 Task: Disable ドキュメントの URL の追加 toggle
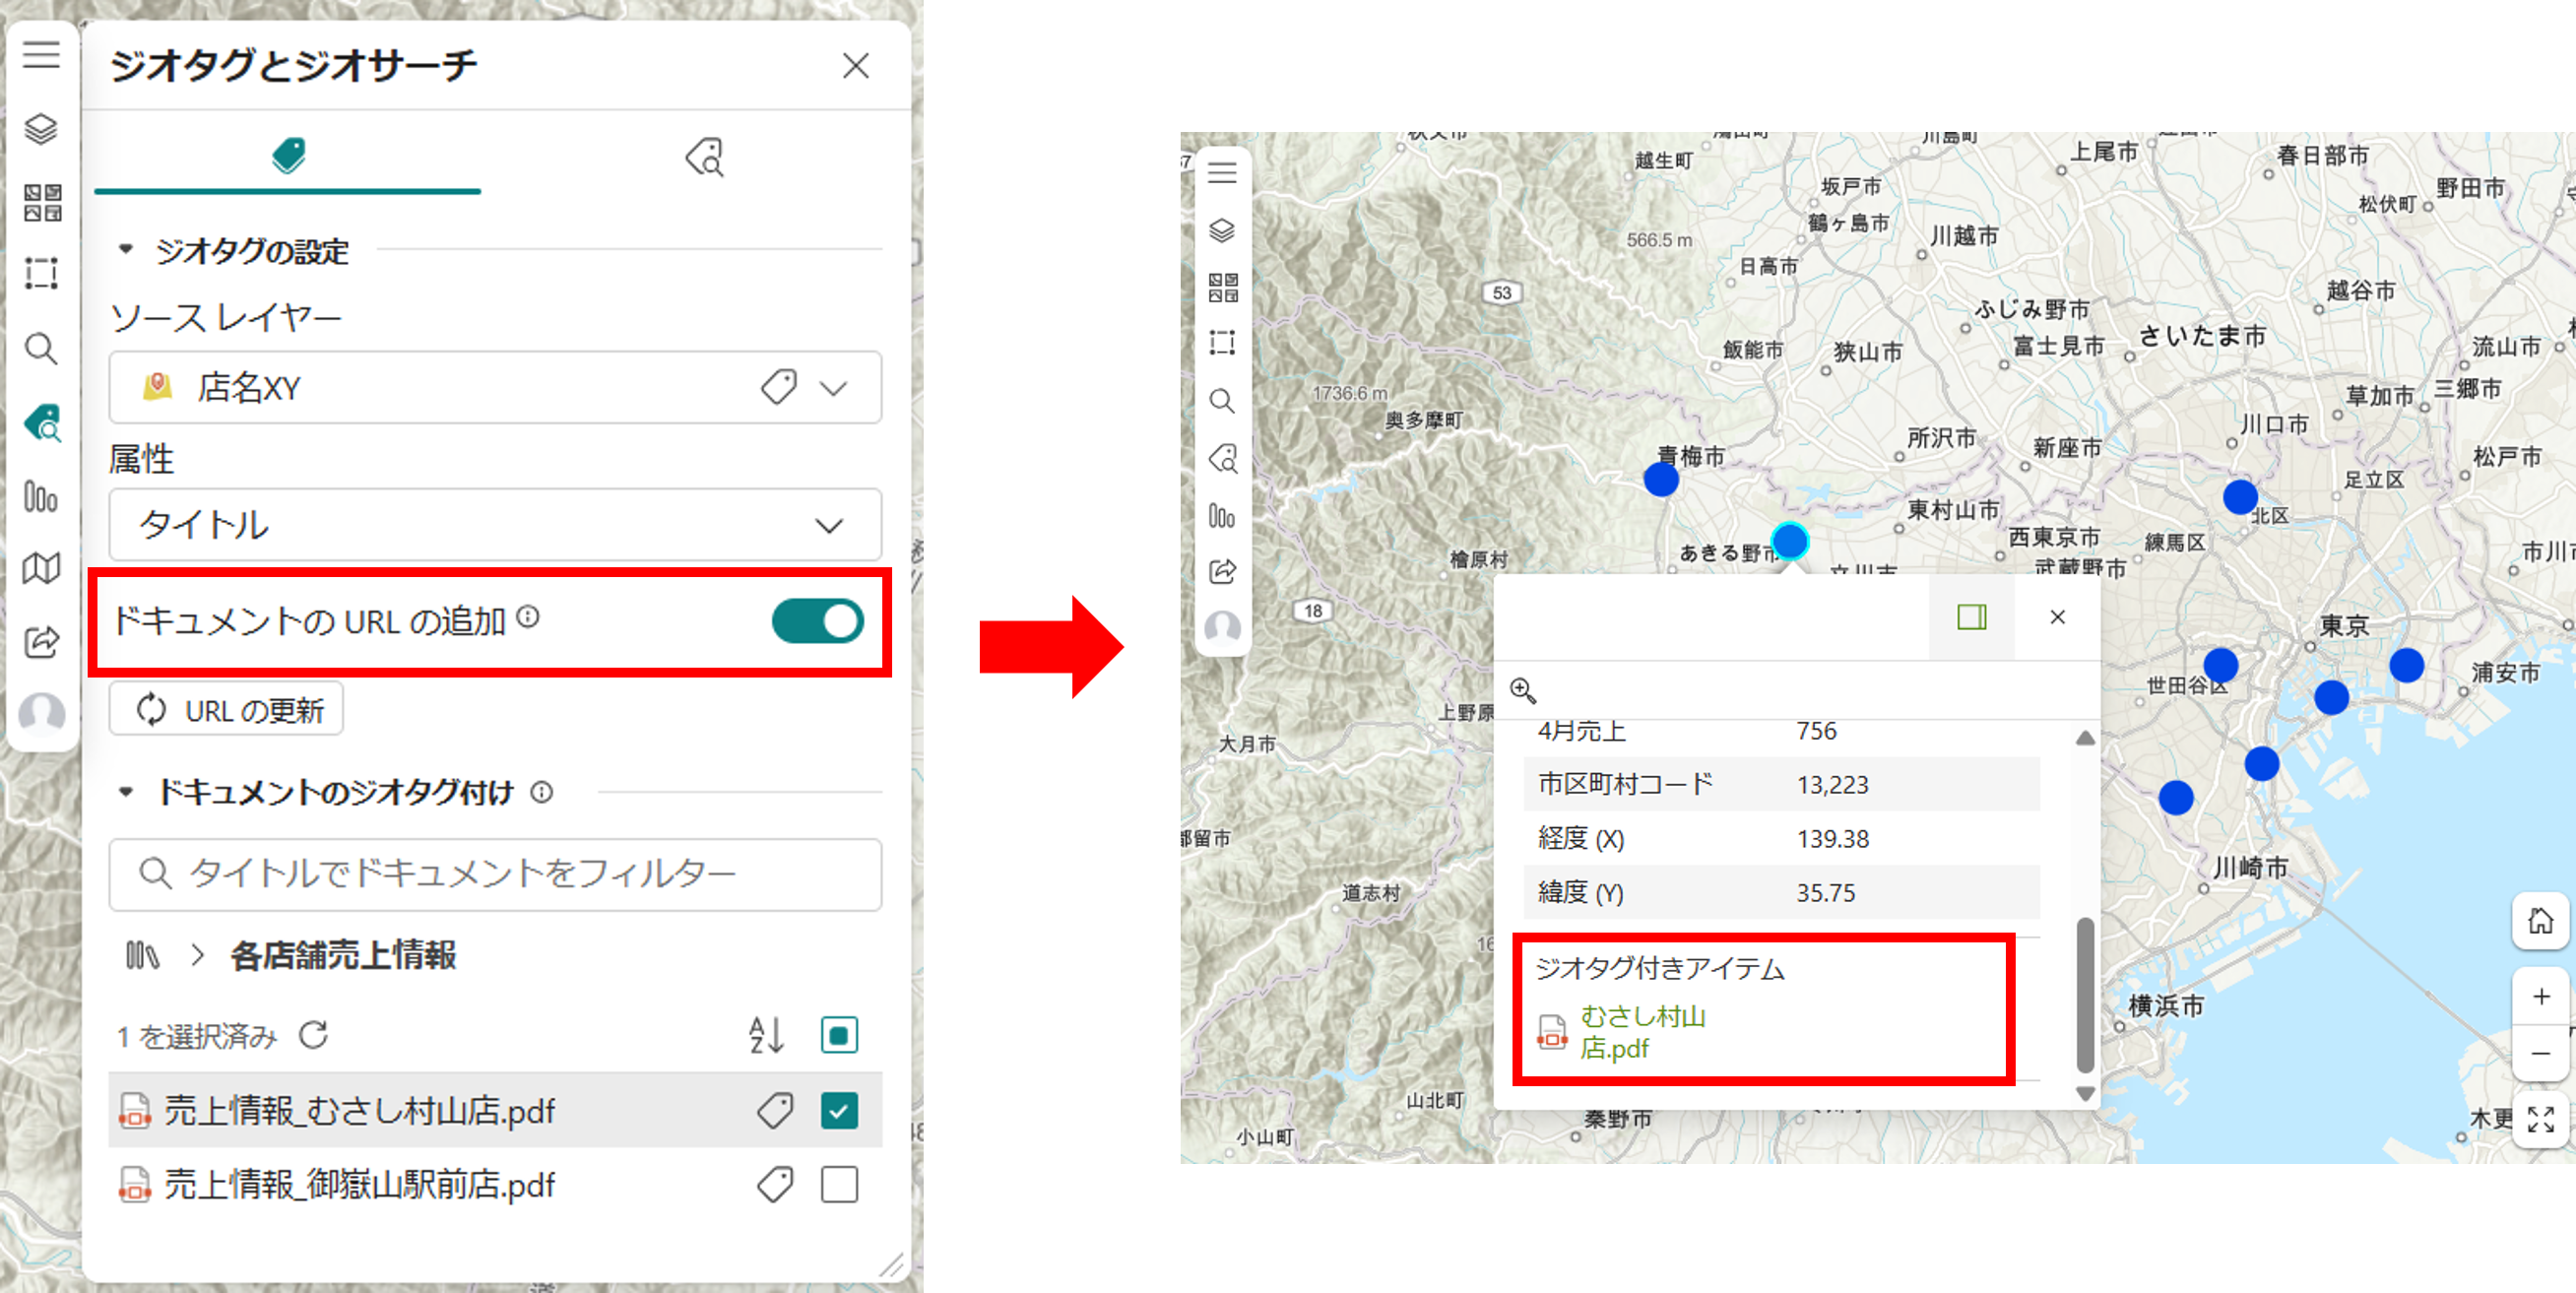click(x=817, y=621)
